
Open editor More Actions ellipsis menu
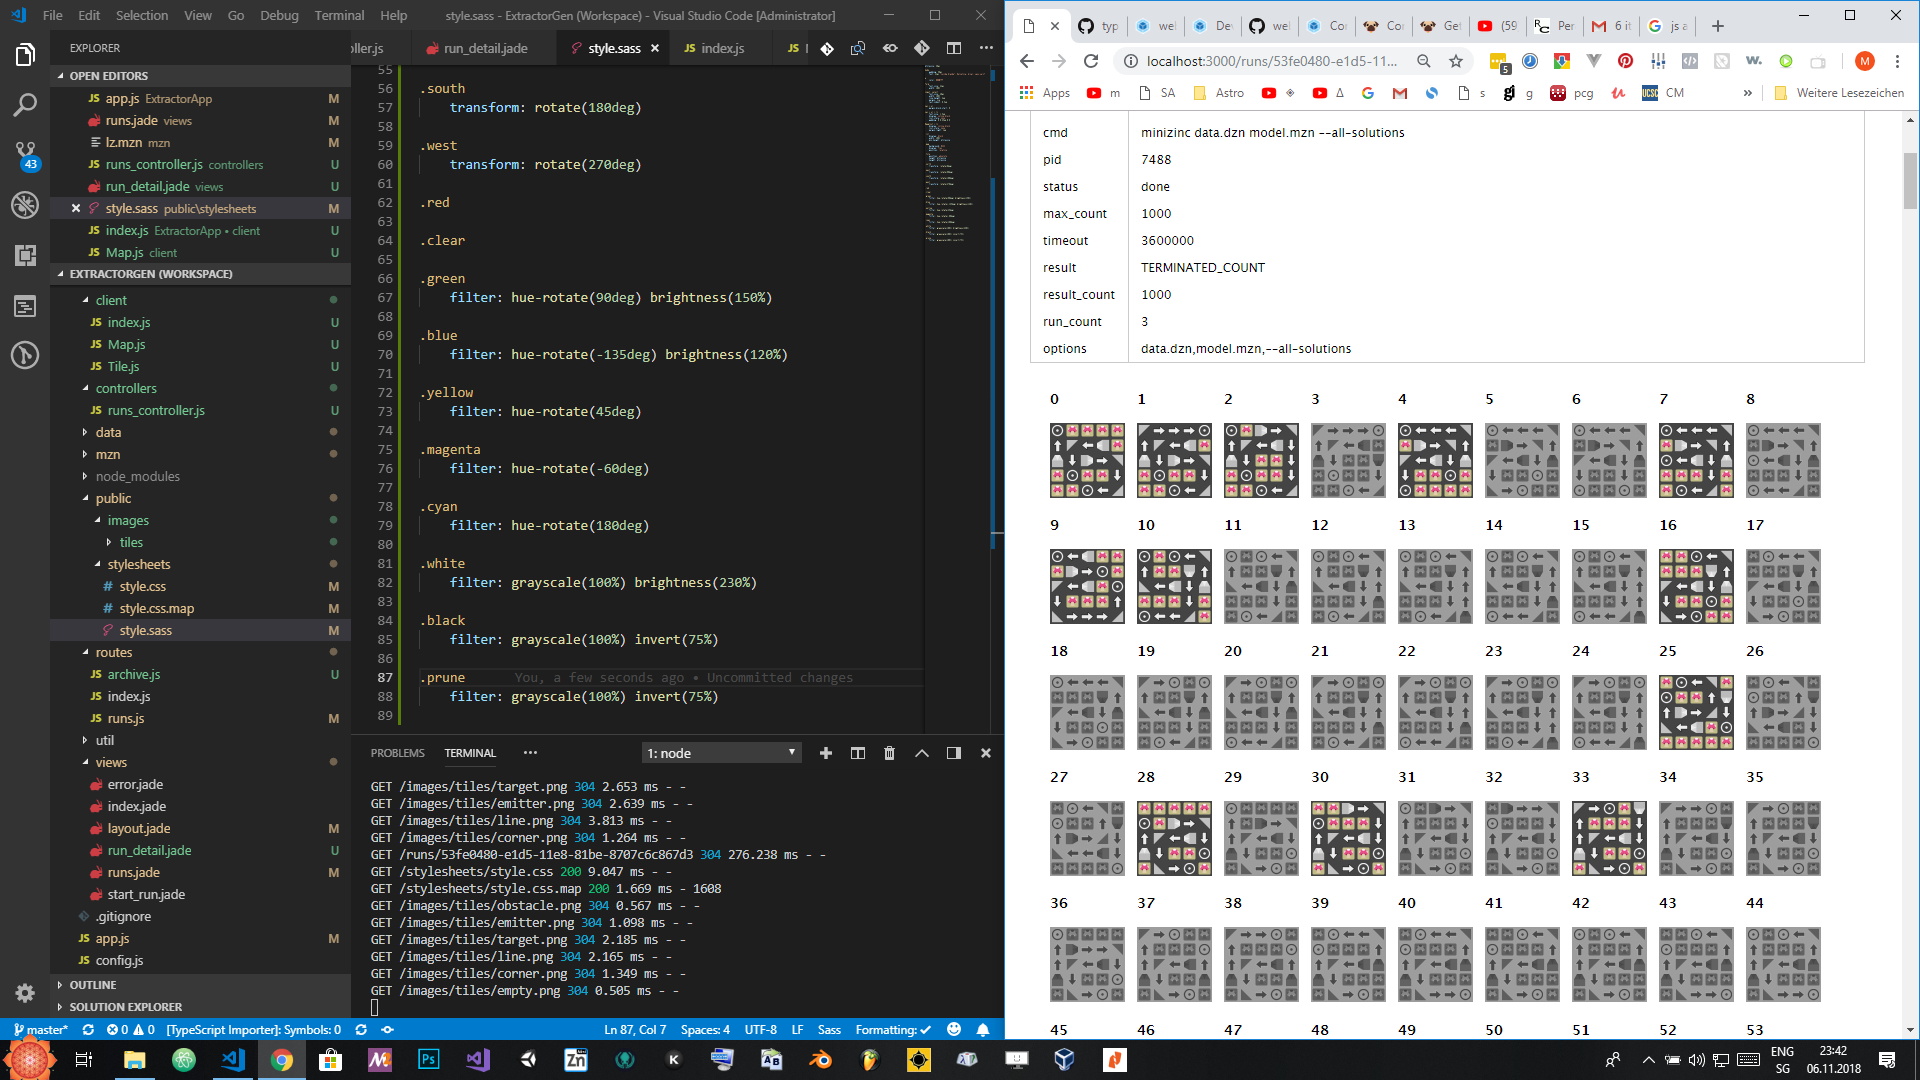click(986, 48)
